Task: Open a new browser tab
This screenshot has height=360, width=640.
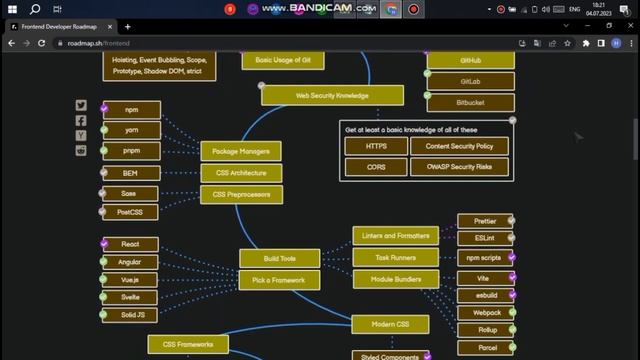Action: tap(128, 27)
